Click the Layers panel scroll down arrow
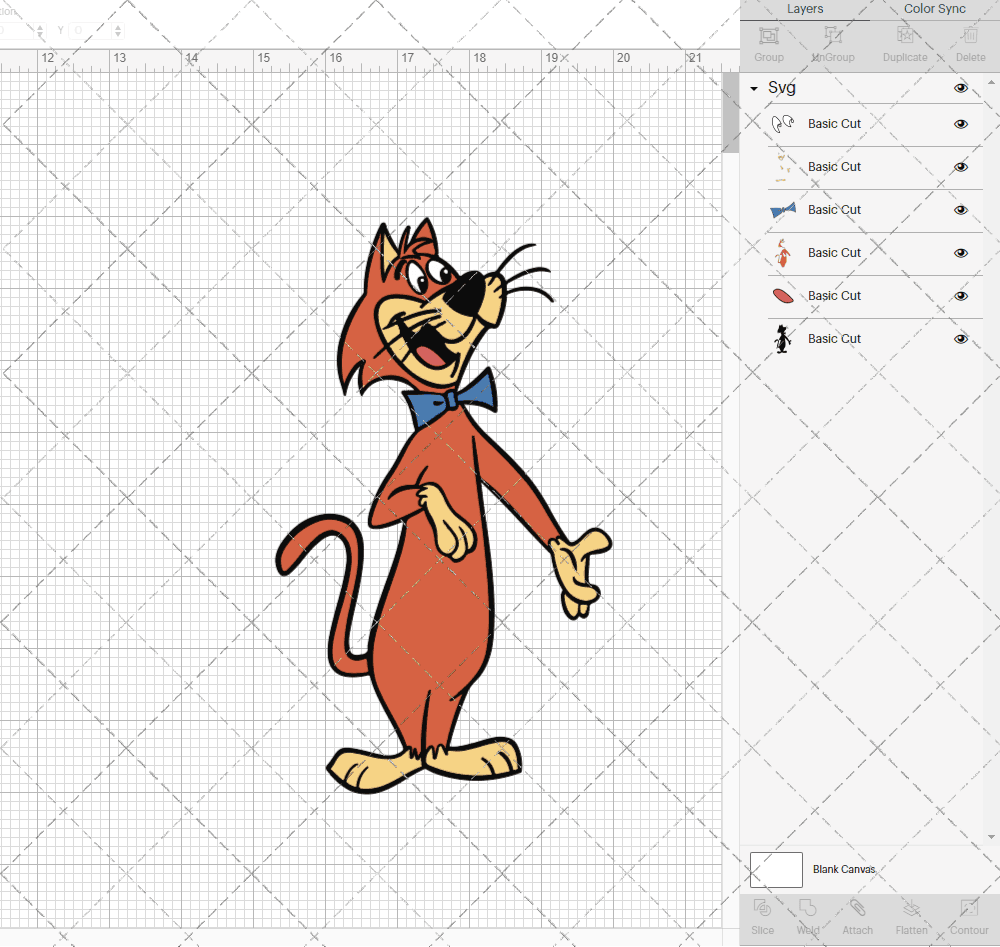 pos(991,837)
